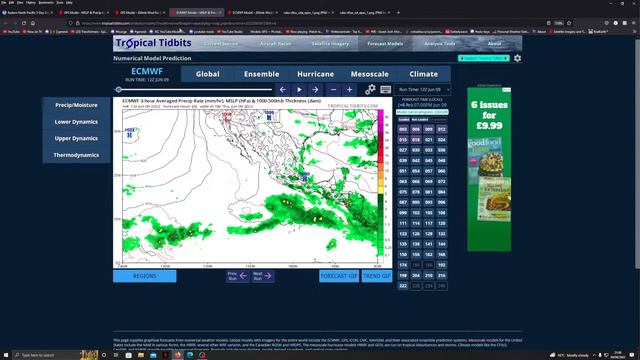This screenshot has width=640, height=360.
Task: Open Microsoft Edge from the taskbar
Action: click(x=190, y=355)
